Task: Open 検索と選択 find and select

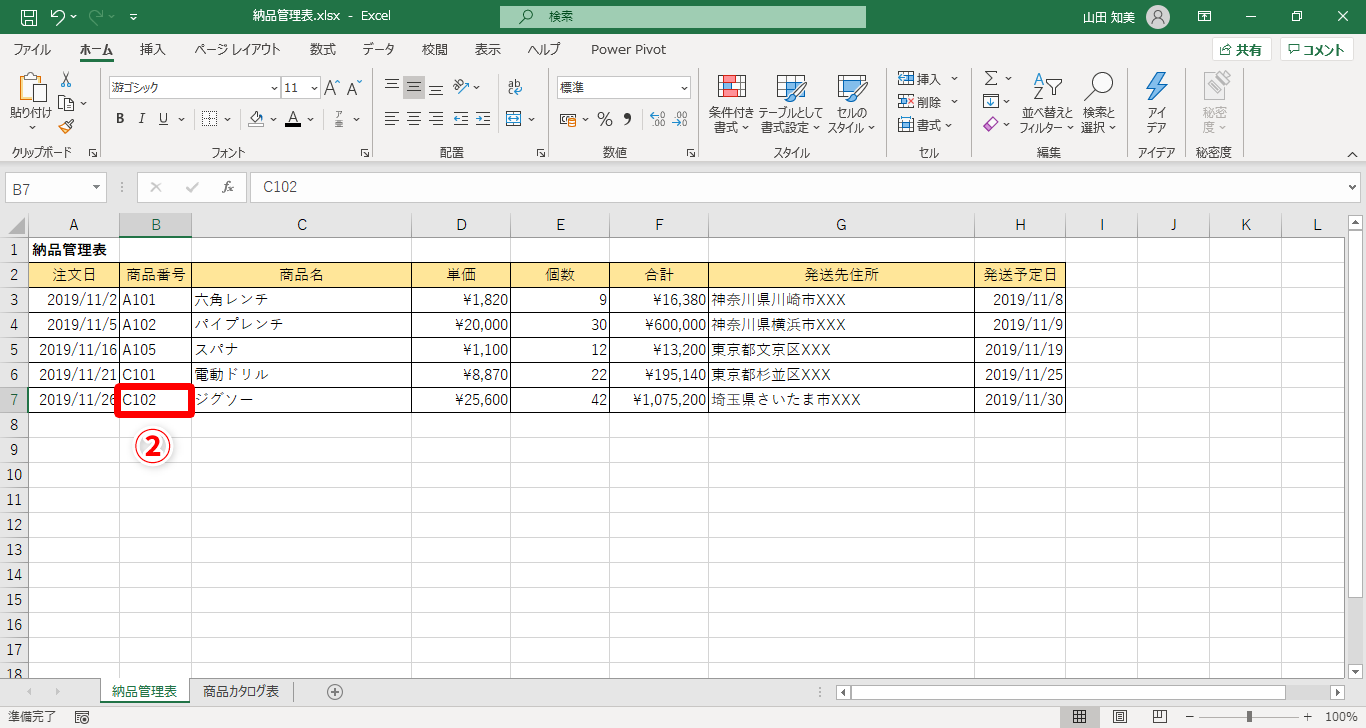Action: click(1098, 104)
